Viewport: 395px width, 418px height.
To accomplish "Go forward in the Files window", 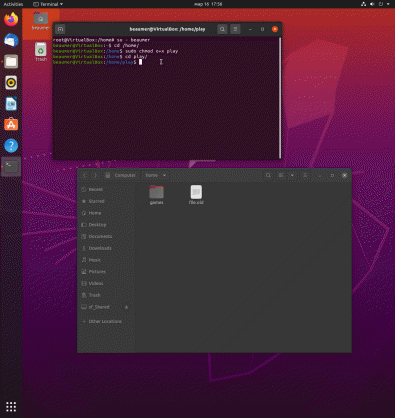I will 95,175.
